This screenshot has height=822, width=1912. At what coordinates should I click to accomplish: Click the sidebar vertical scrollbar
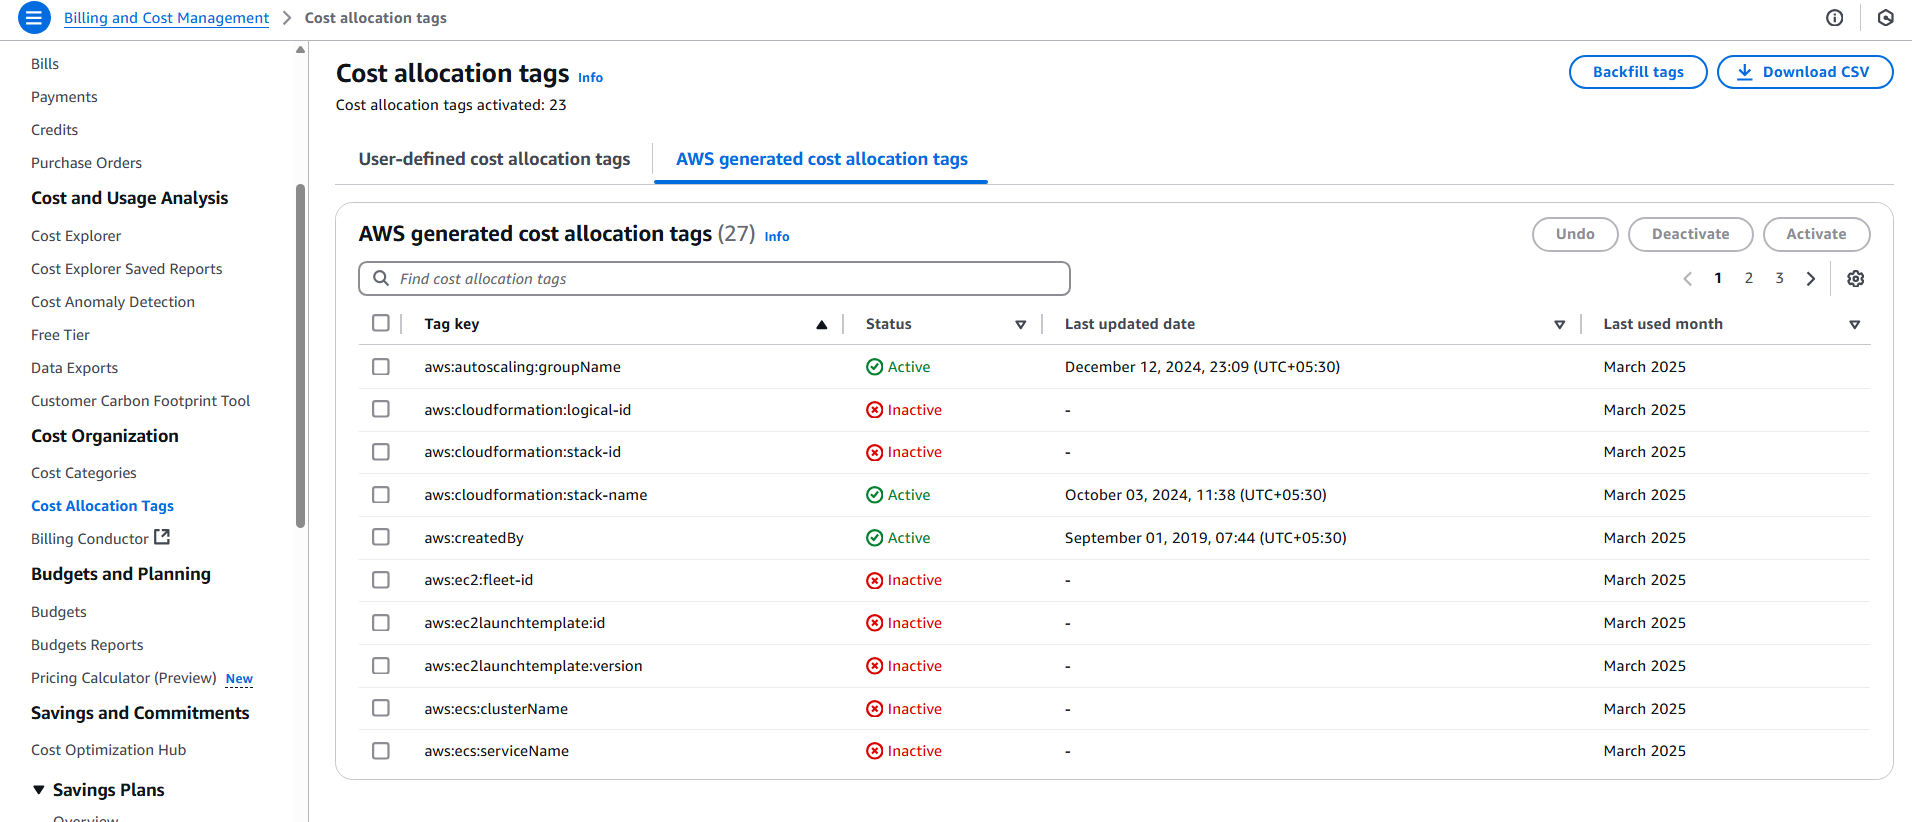click(300, 355)
